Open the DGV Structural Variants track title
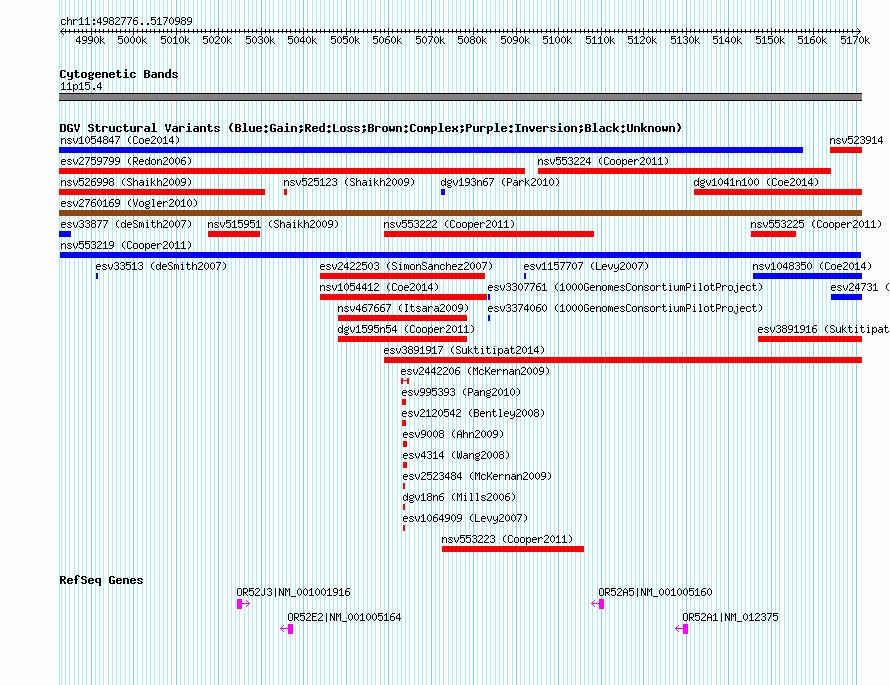 (x=370, y=128)
